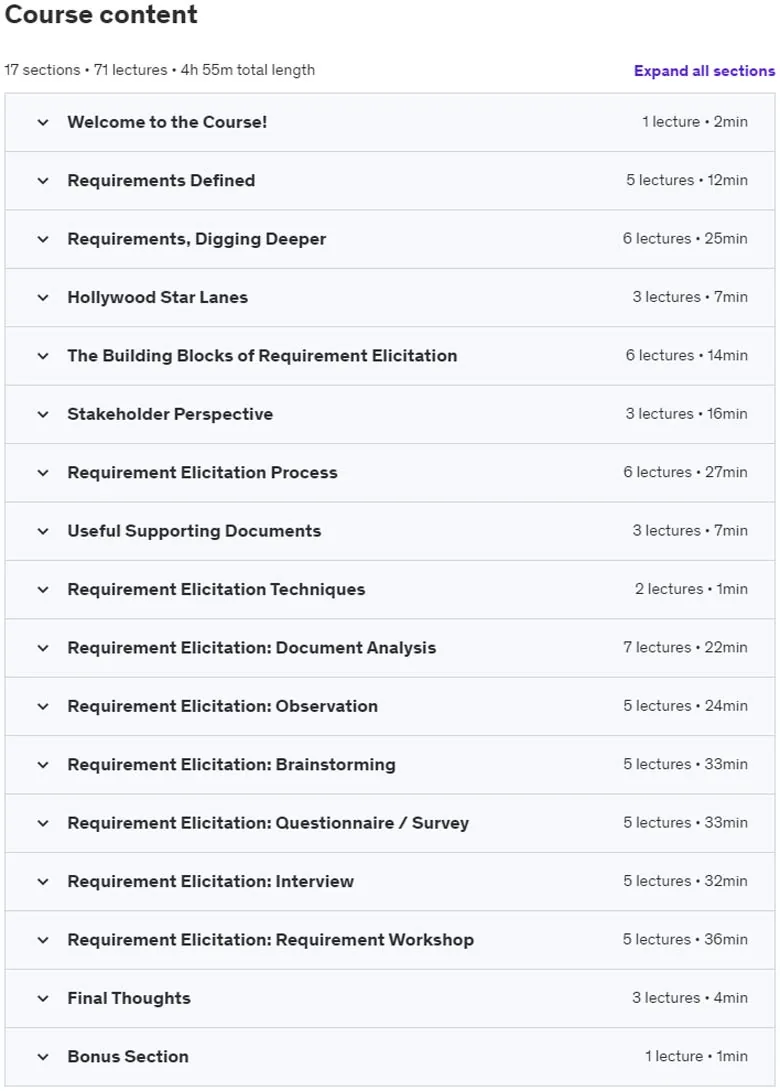The height and width of the screenshot is (1091, 780).
Task: Click chevron beside Requirements, Digging Deeper
Action: (43, 239)
